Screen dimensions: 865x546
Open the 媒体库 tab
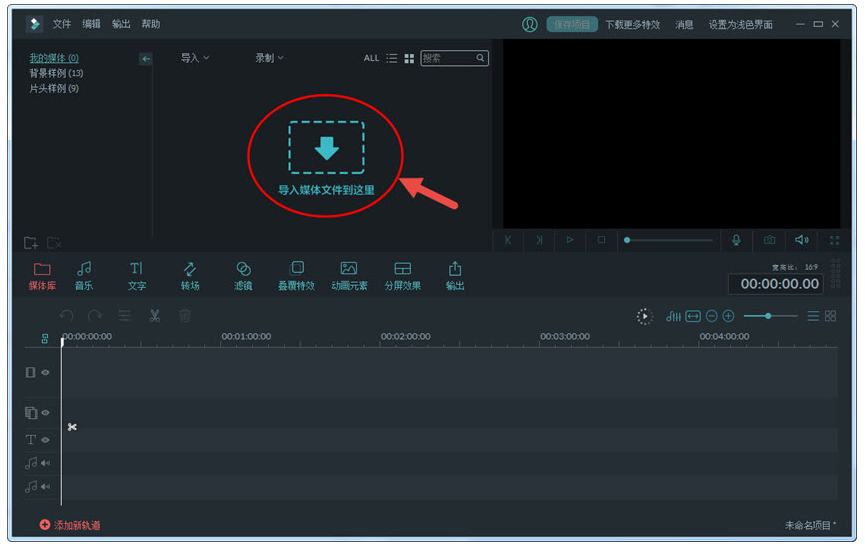coord(42,276)
